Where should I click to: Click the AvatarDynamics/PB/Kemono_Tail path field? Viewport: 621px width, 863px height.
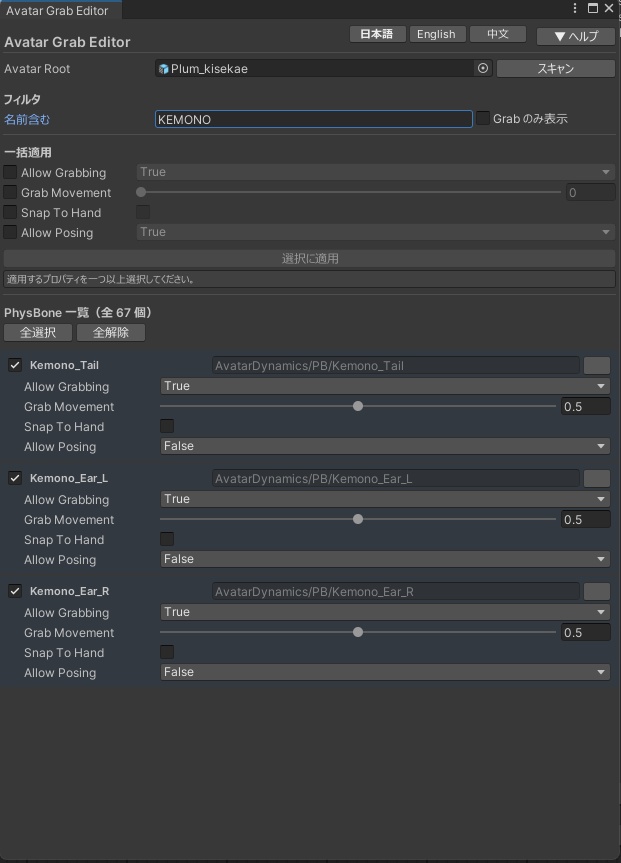click(x=396, y=365)
